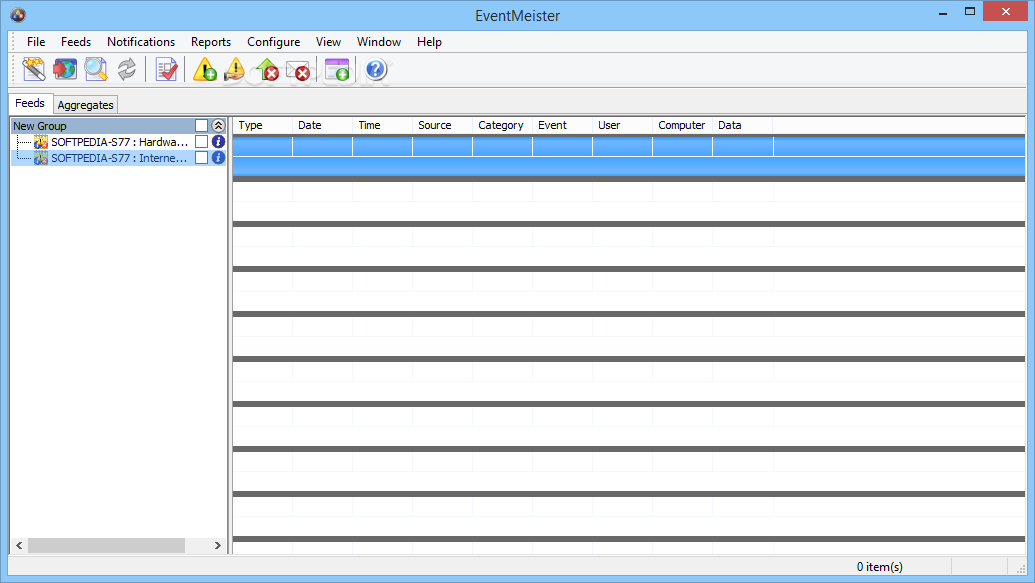
Task: Open the Configure menu
Action: (x=273, y=42)
